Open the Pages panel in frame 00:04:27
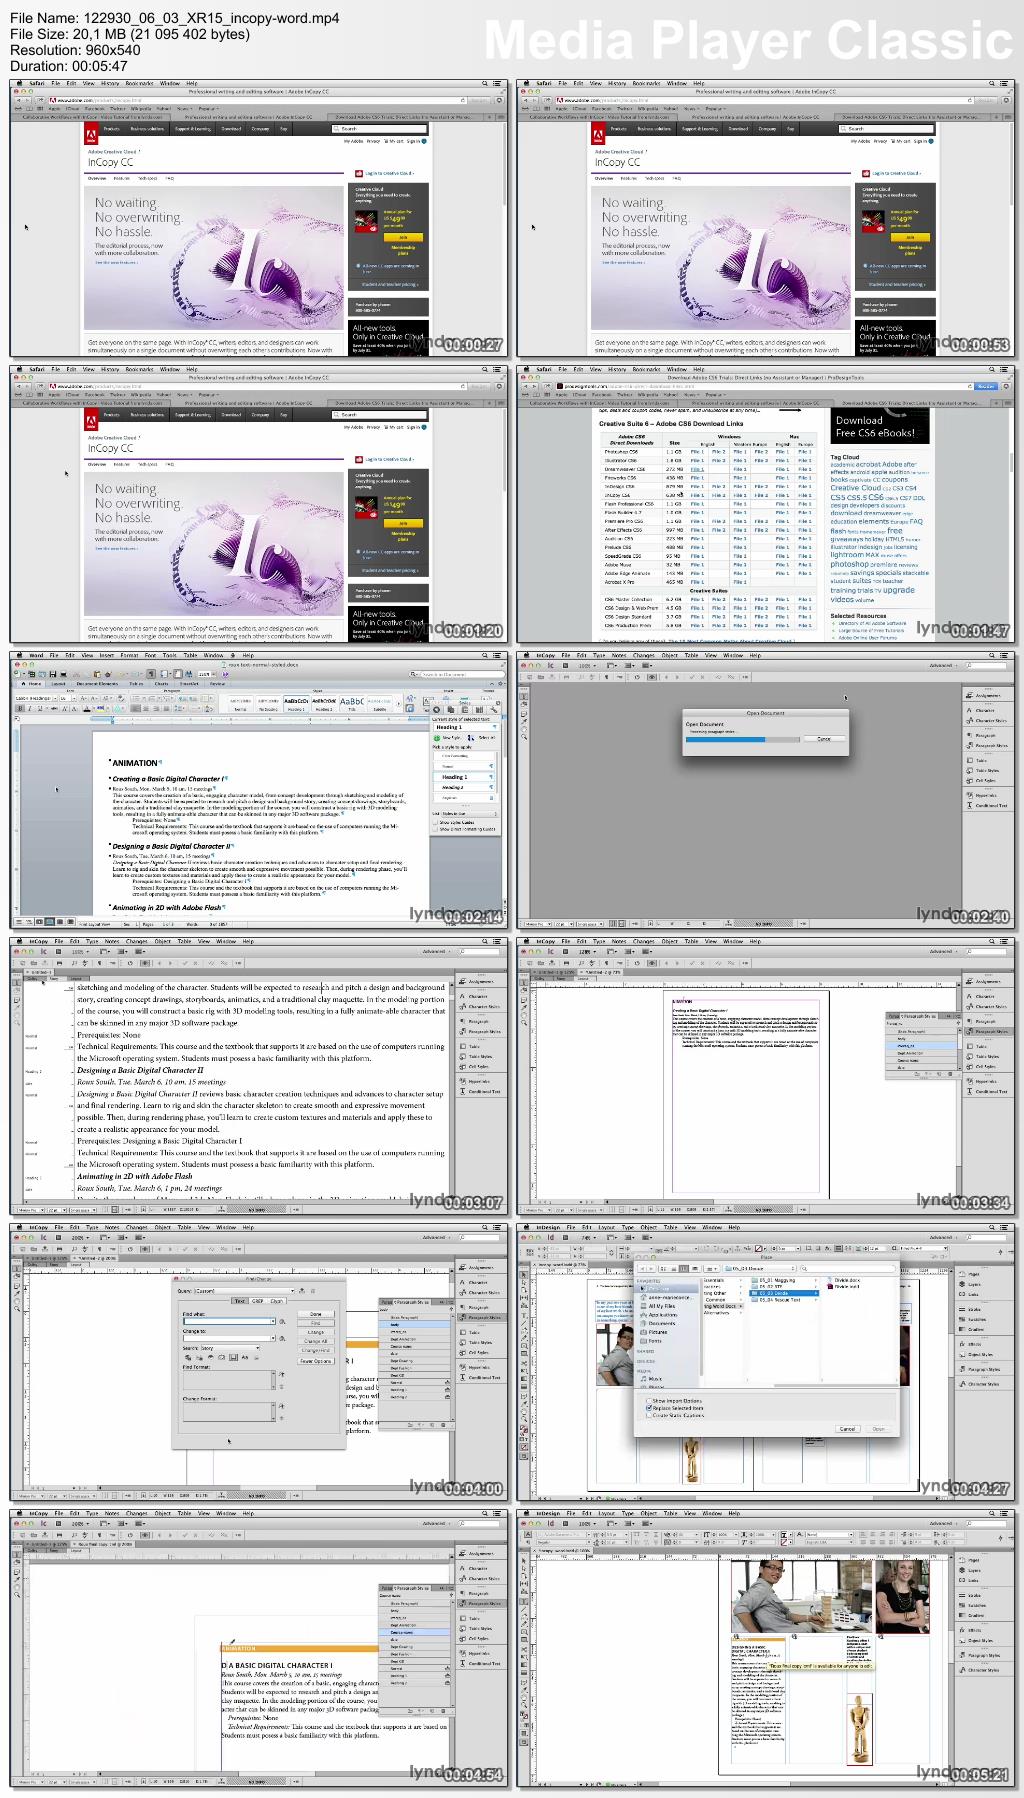 click(x=970, y=1274)
